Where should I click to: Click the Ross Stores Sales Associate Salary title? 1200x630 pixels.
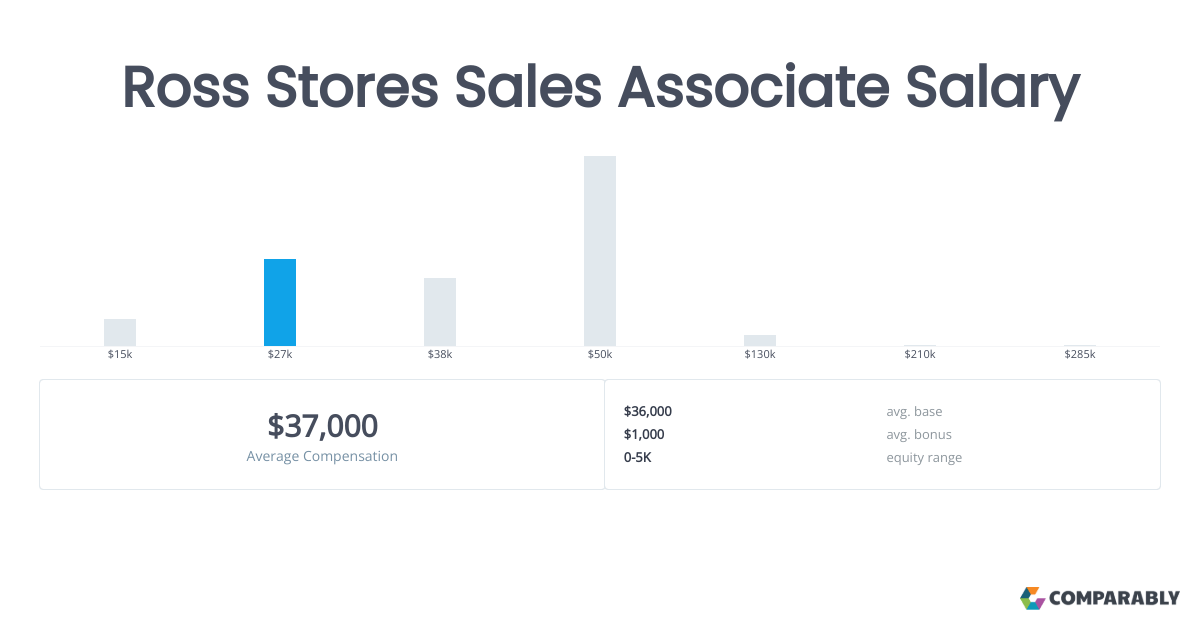click(600, 88)
